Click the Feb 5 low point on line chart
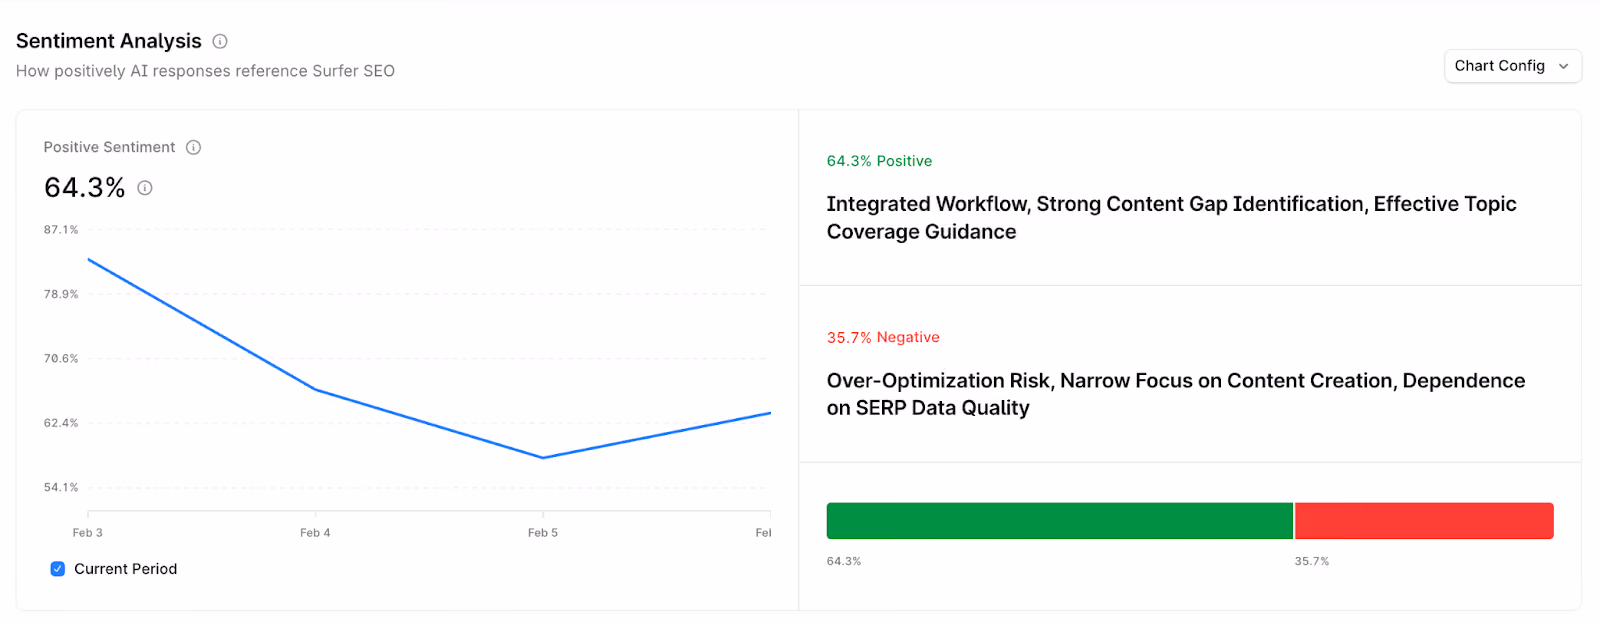Image resolution: width=1600 pixels, height=625 pixels. 543,458
